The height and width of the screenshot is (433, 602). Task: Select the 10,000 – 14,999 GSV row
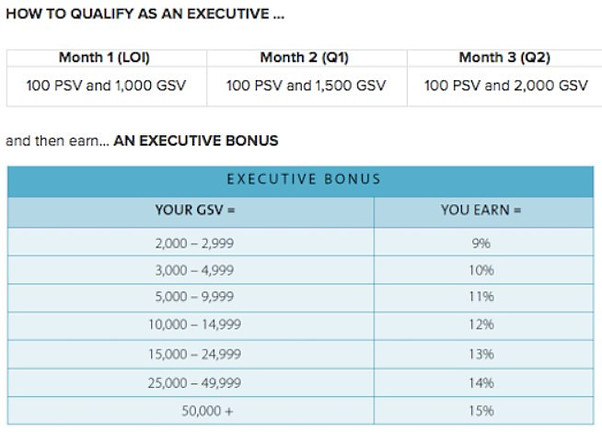pos(301,326)
